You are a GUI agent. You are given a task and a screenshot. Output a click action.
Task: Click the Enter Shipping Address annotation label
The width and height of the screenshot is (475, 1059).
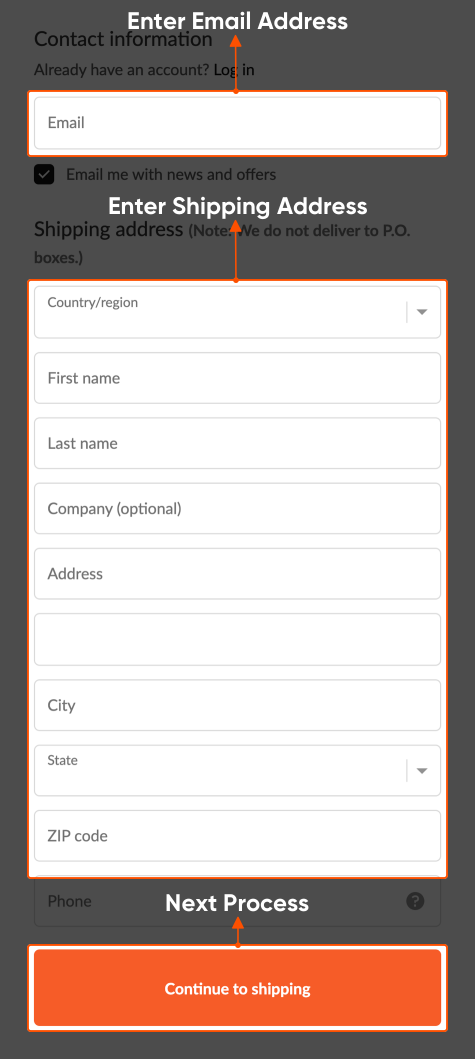pos(237,206)
